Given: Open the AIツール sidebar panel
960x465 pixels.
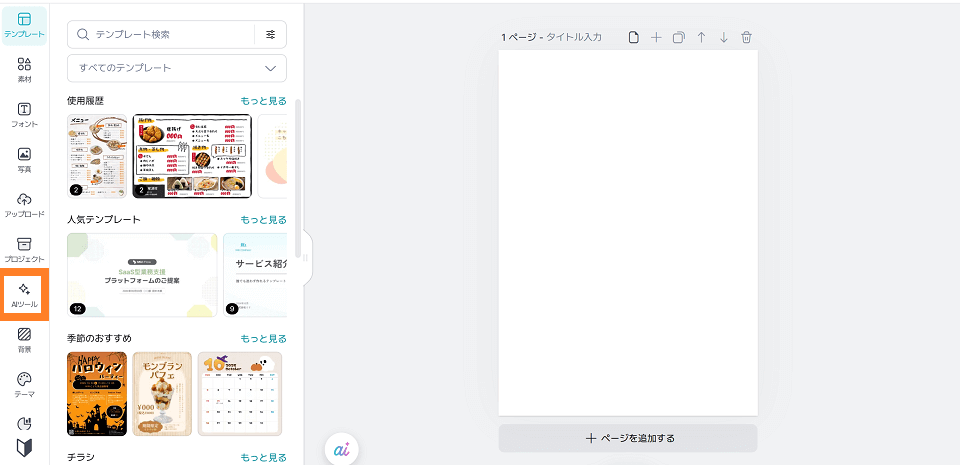Looking at the screenshot, I should tap(24, 294).
